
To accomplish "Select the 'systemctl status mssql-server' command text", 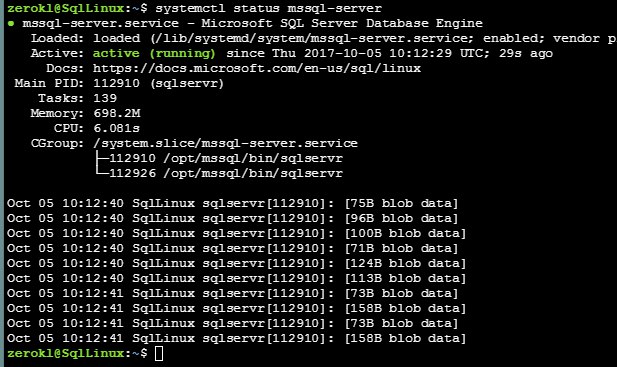I will (x=268, y=8).
